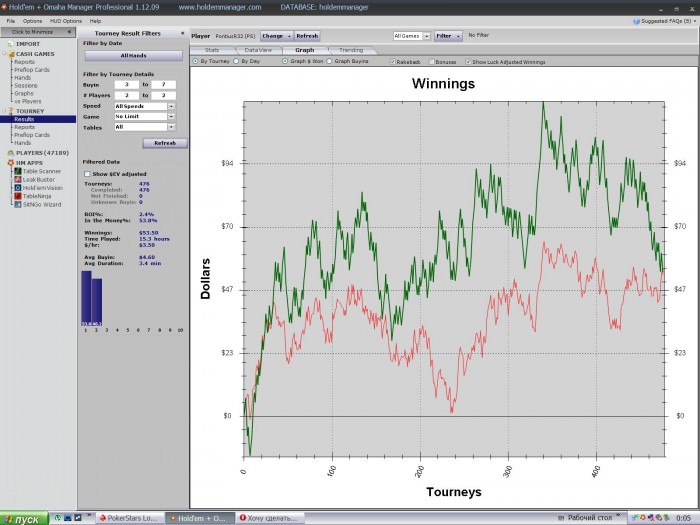The image size is (700, 525).
Task: Open vs Players tree item
Action: click(28, 101)
